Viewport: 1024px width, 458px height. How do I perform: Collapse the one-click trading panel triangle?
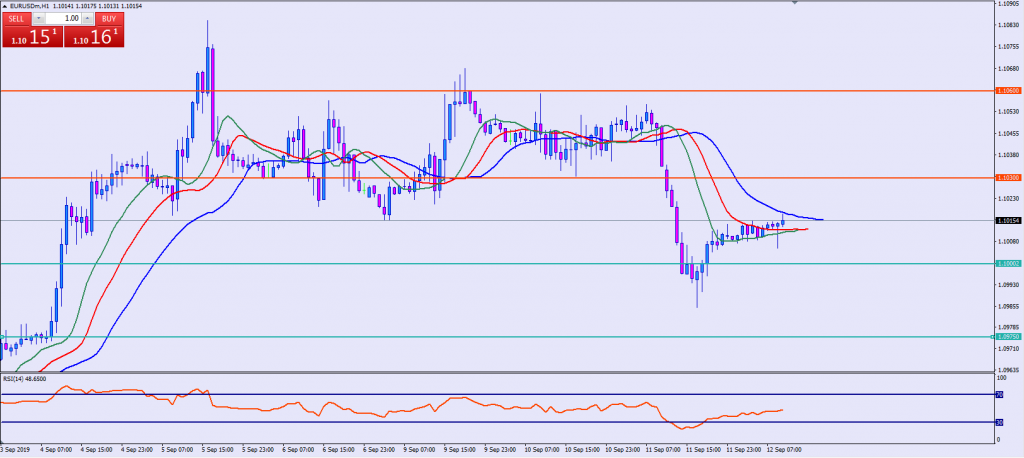[x=4, y=6]
